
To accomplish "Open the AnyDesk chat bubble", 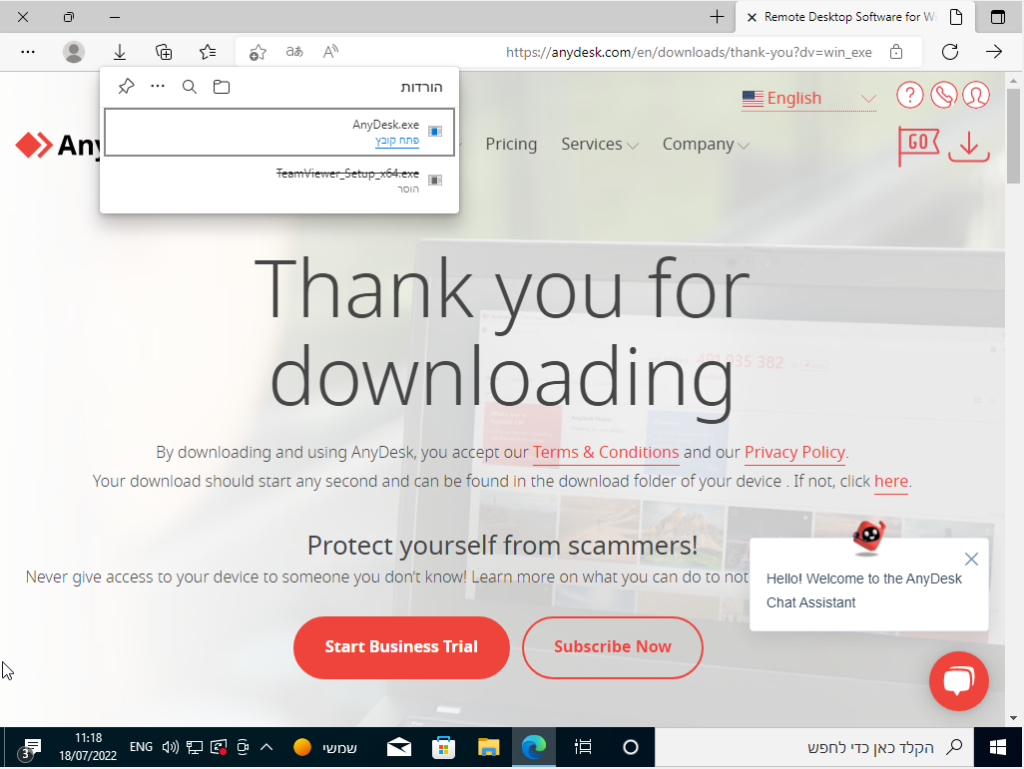I will pyautogui.click(x=959, y=681).
